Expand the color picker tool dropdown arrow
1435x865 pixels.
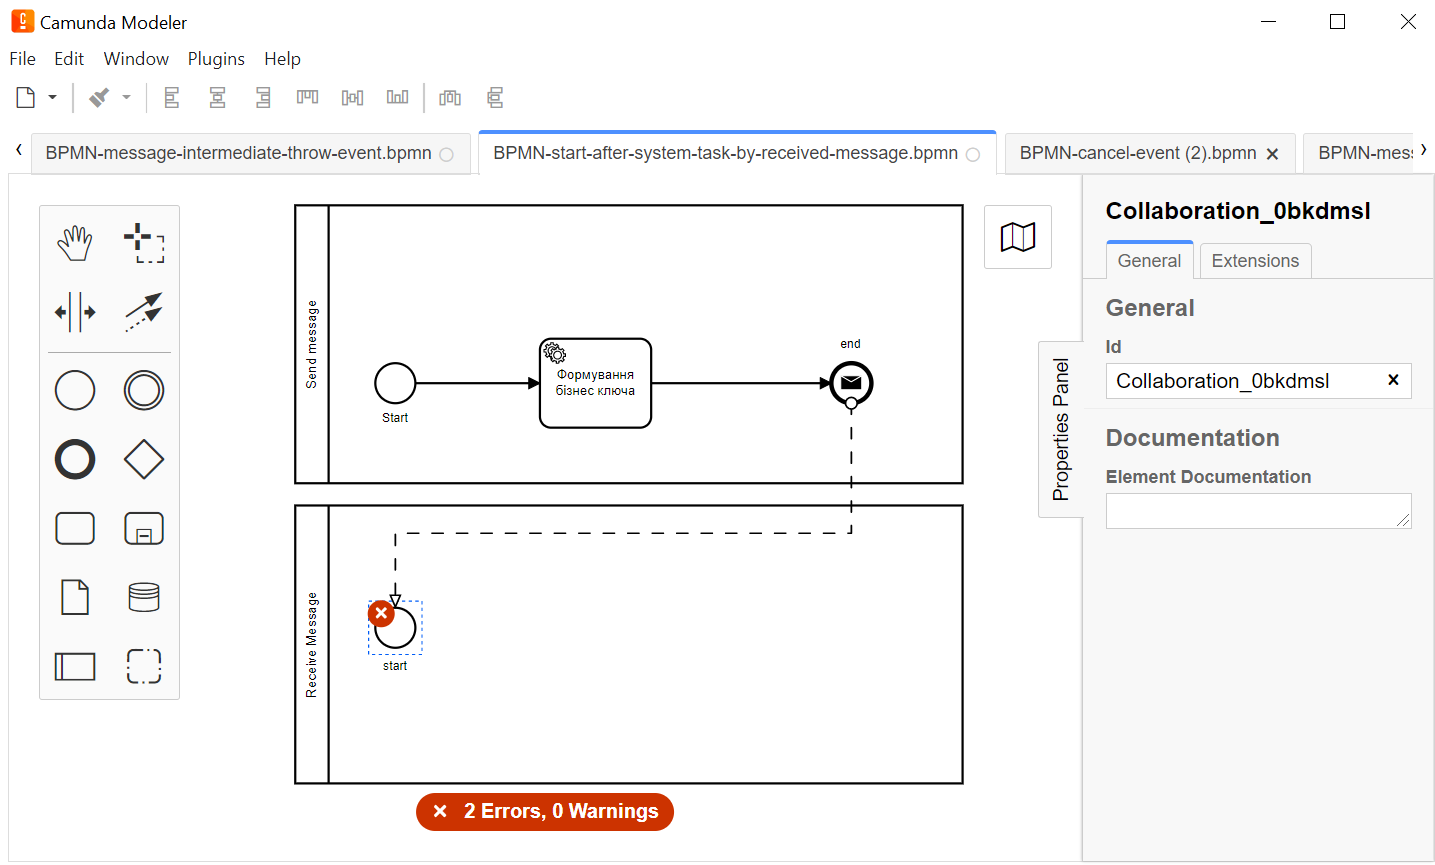(127, 98)
